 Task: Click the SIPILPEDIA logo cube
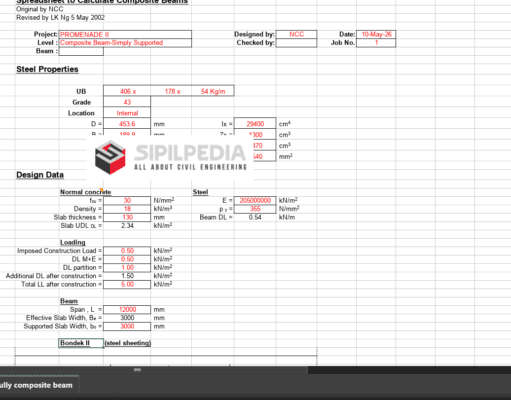110,157
